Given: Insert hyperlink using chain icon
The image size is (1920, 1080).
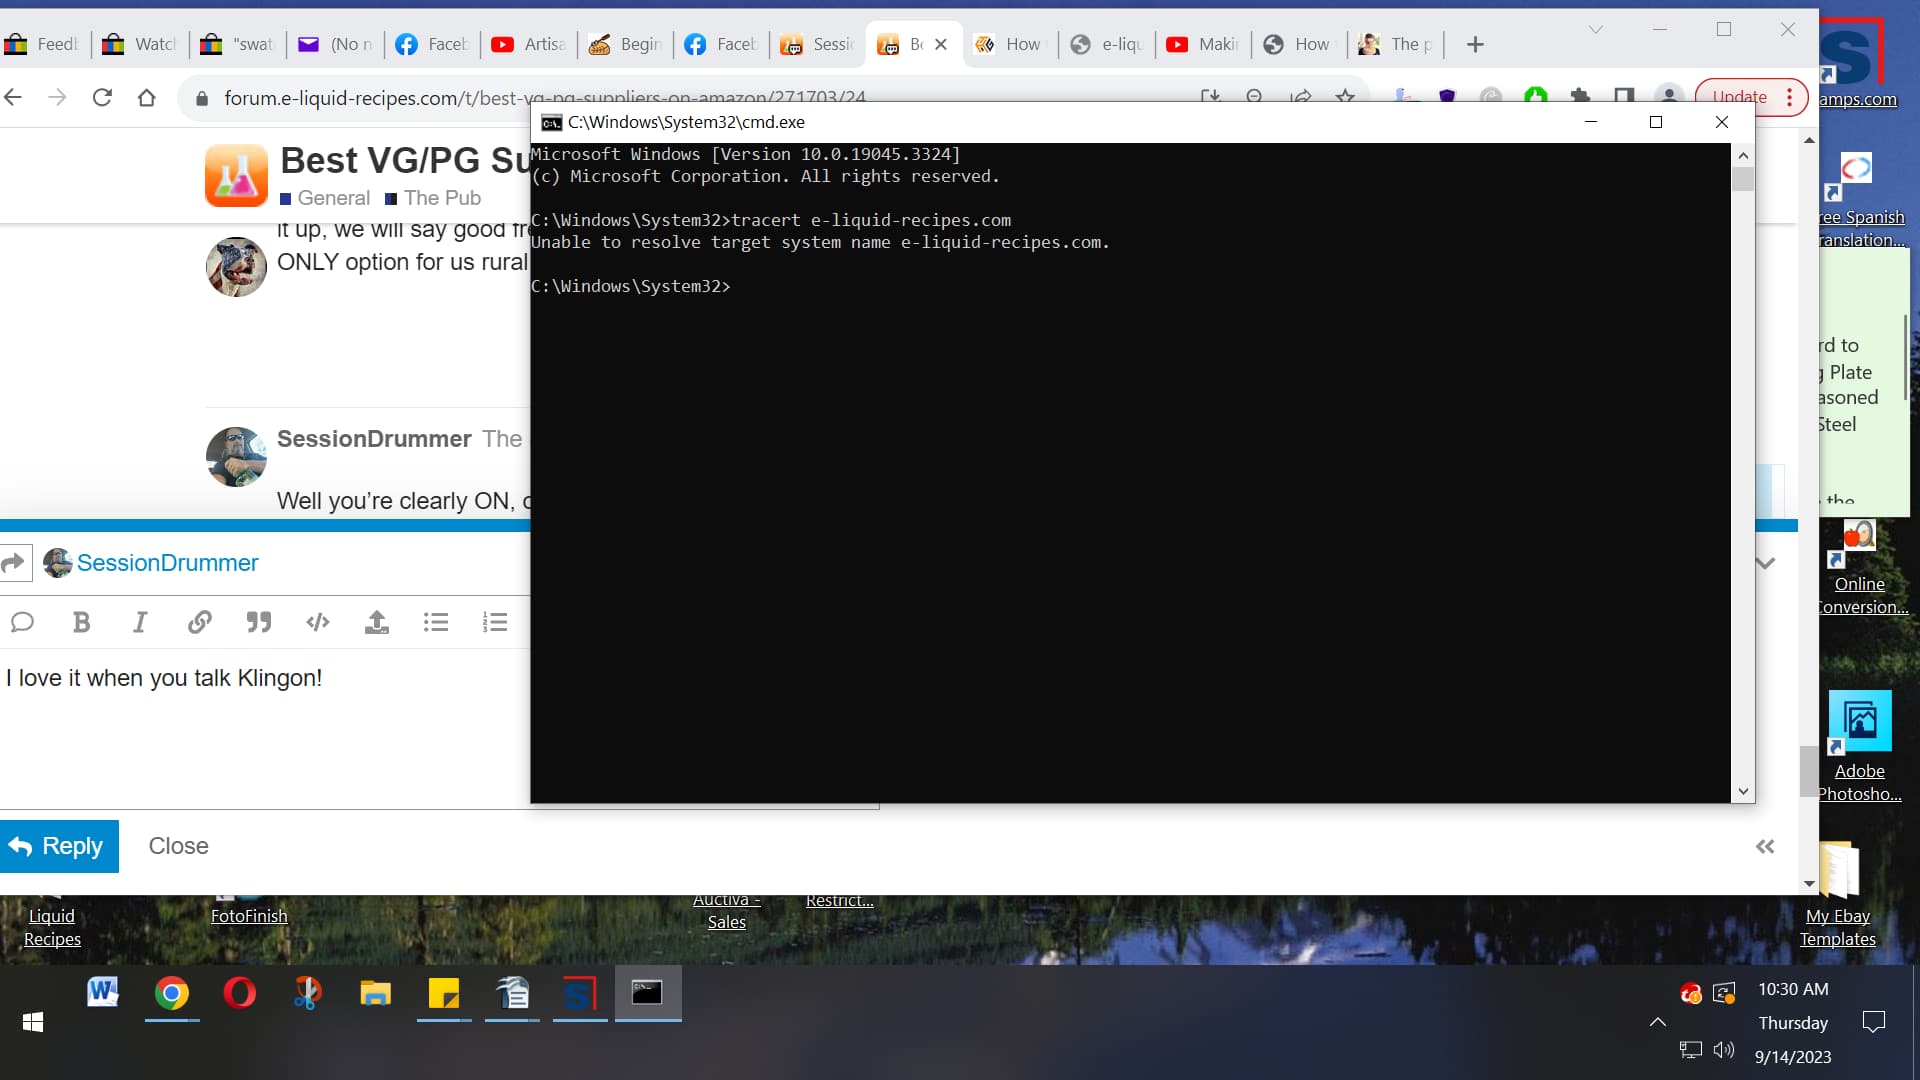Looking at the screenshot, I should pos(199,623).
